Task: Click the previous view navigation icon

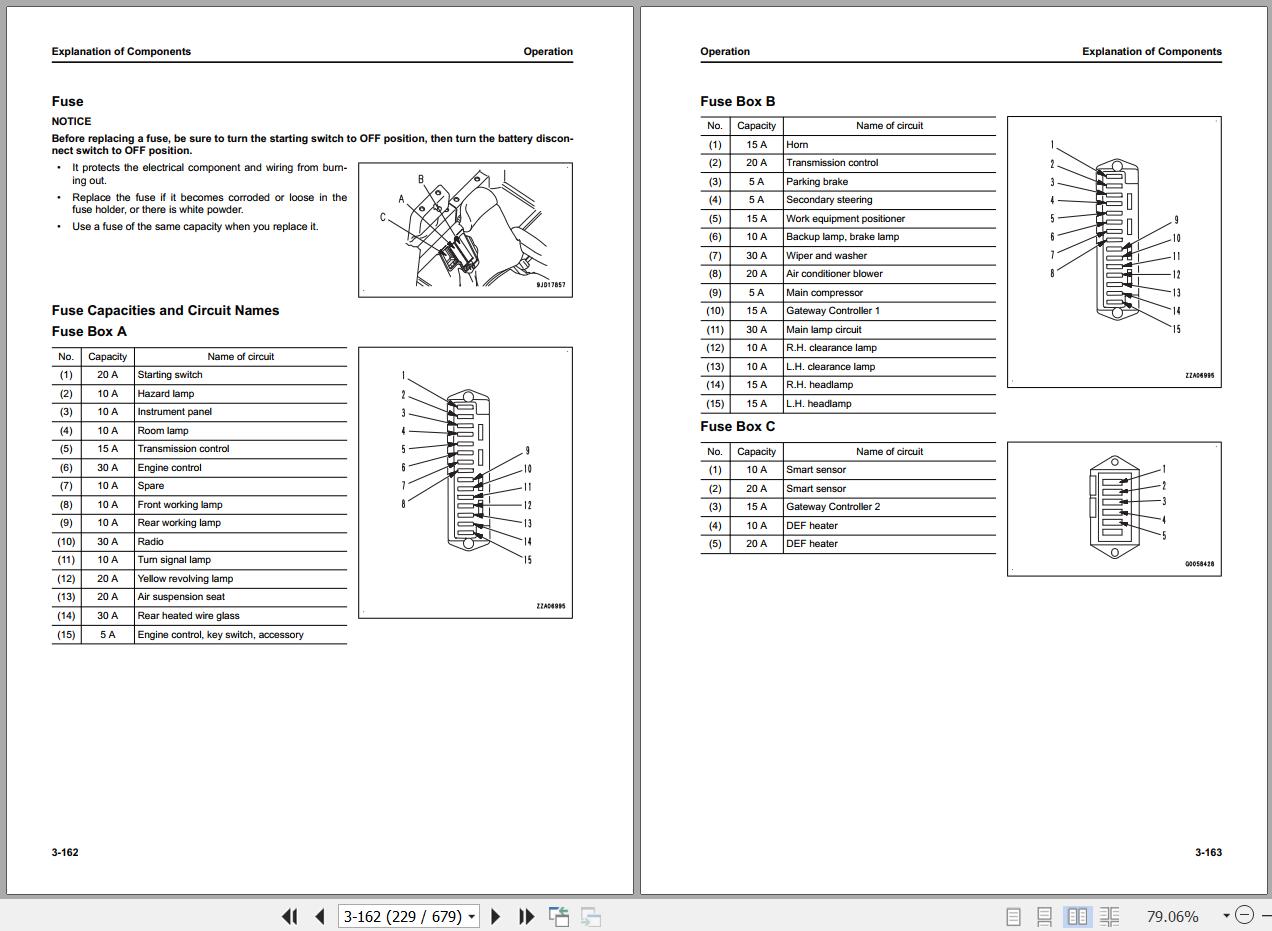Action: click(559, 916)
